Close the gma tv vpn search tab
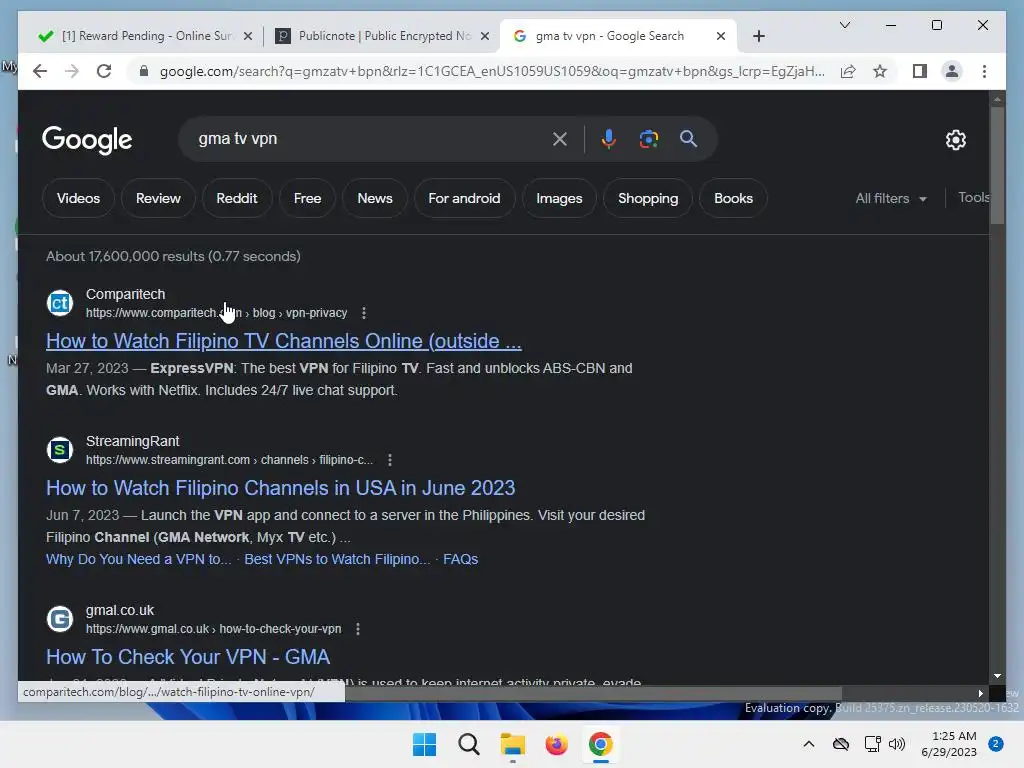The width and height of the screenshot is (1024, 768). [721, 37]
